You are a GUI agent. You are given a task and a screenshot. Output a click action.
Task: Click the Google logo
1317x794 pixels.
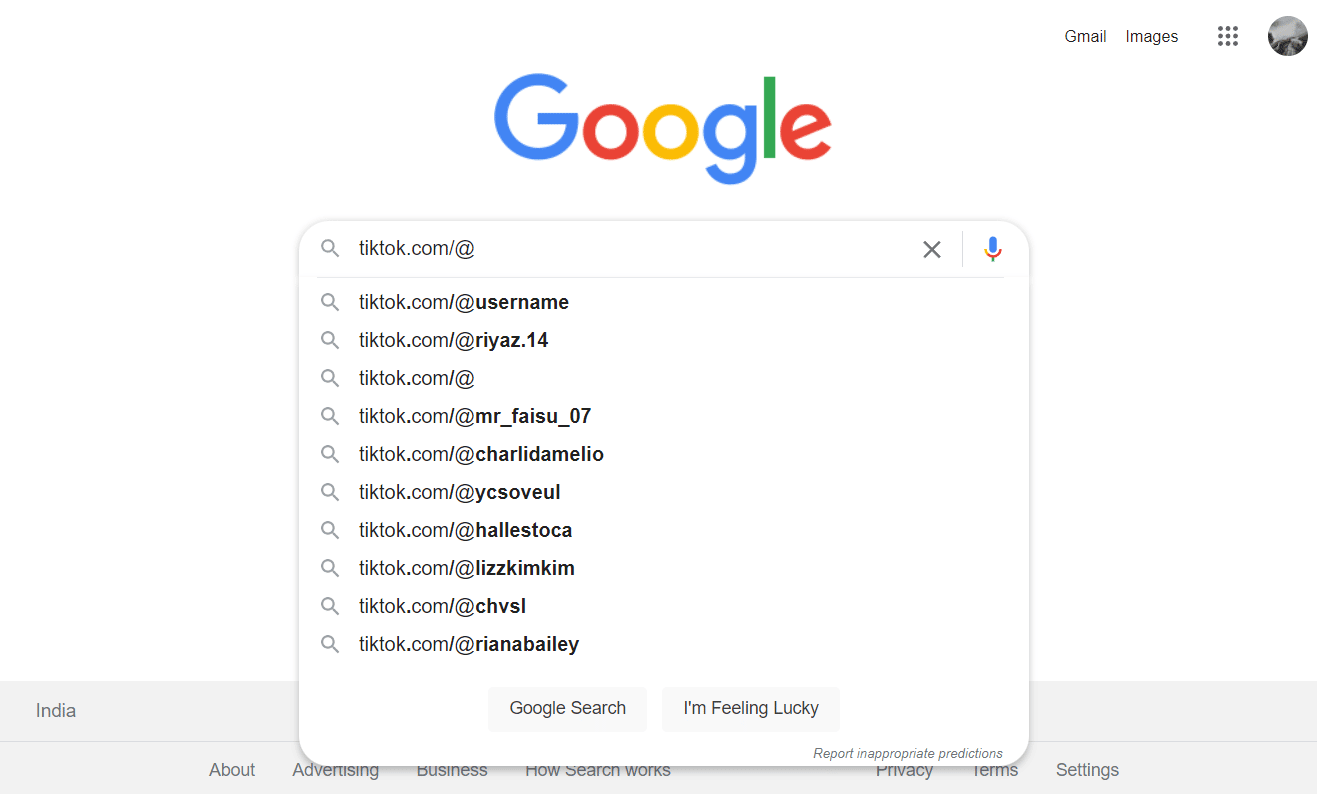coord(663,128)
